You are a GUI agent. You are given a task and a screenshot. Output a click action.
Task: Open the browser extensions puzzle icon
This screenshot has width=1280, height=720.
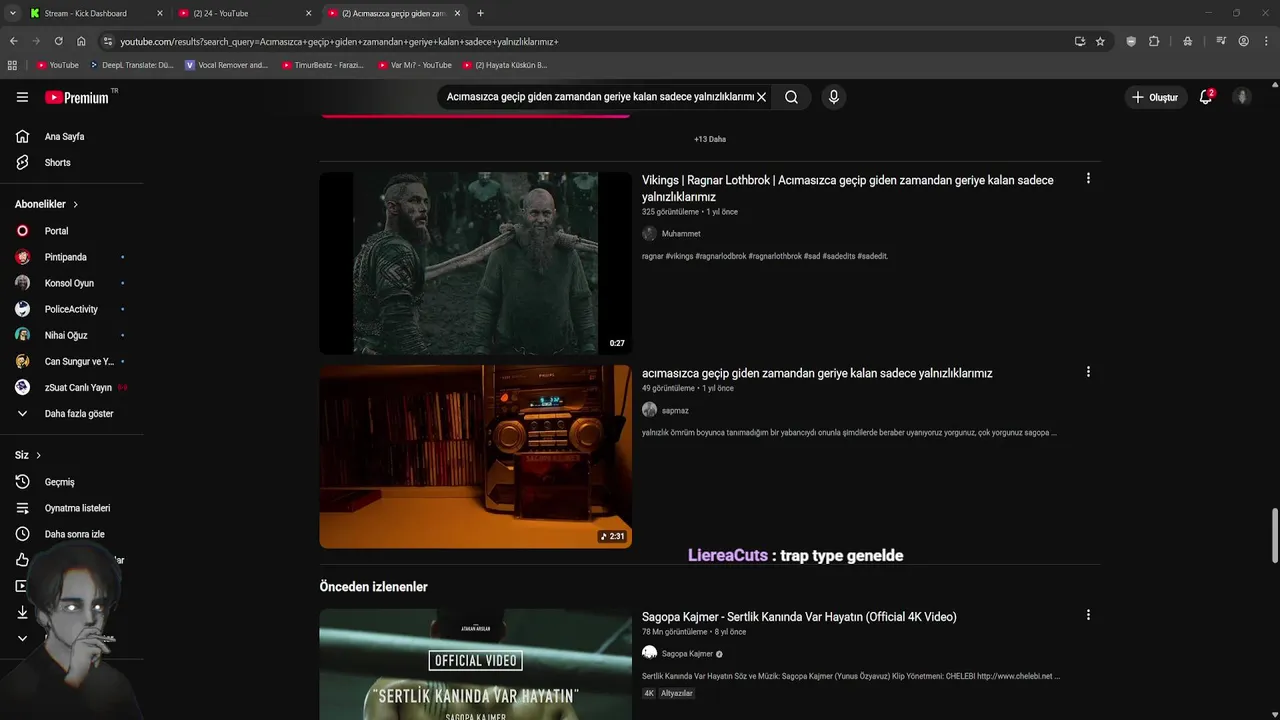click(x=1154, y=41)
